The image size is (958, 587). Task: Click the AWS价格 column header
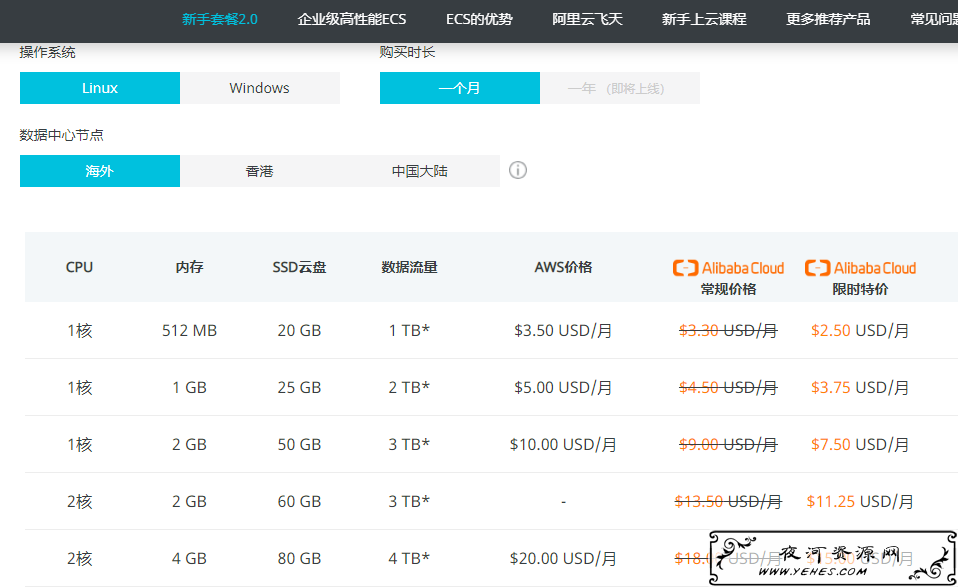563,267
